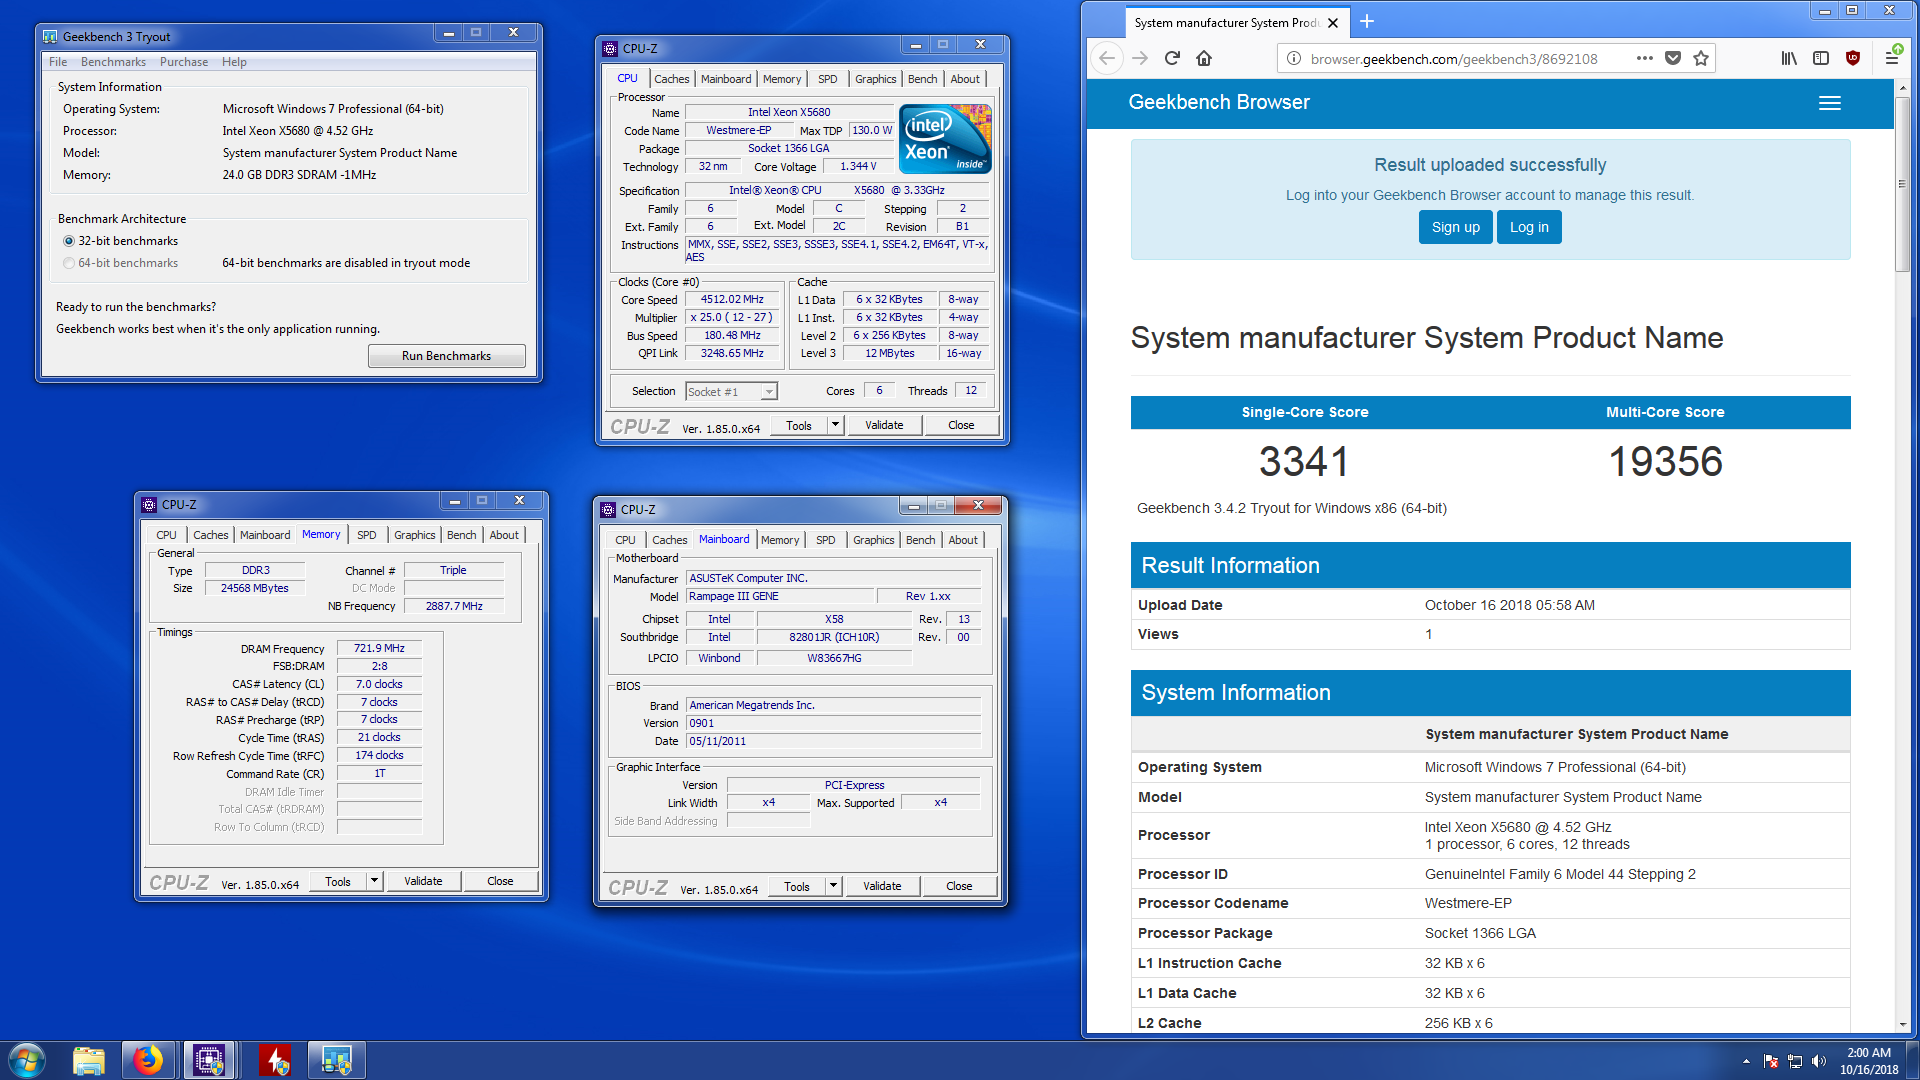The width and height of the screenshot is (1920, 1080).
Task: Click Validate in top CPU-Z window
Action: pos(884,425)
